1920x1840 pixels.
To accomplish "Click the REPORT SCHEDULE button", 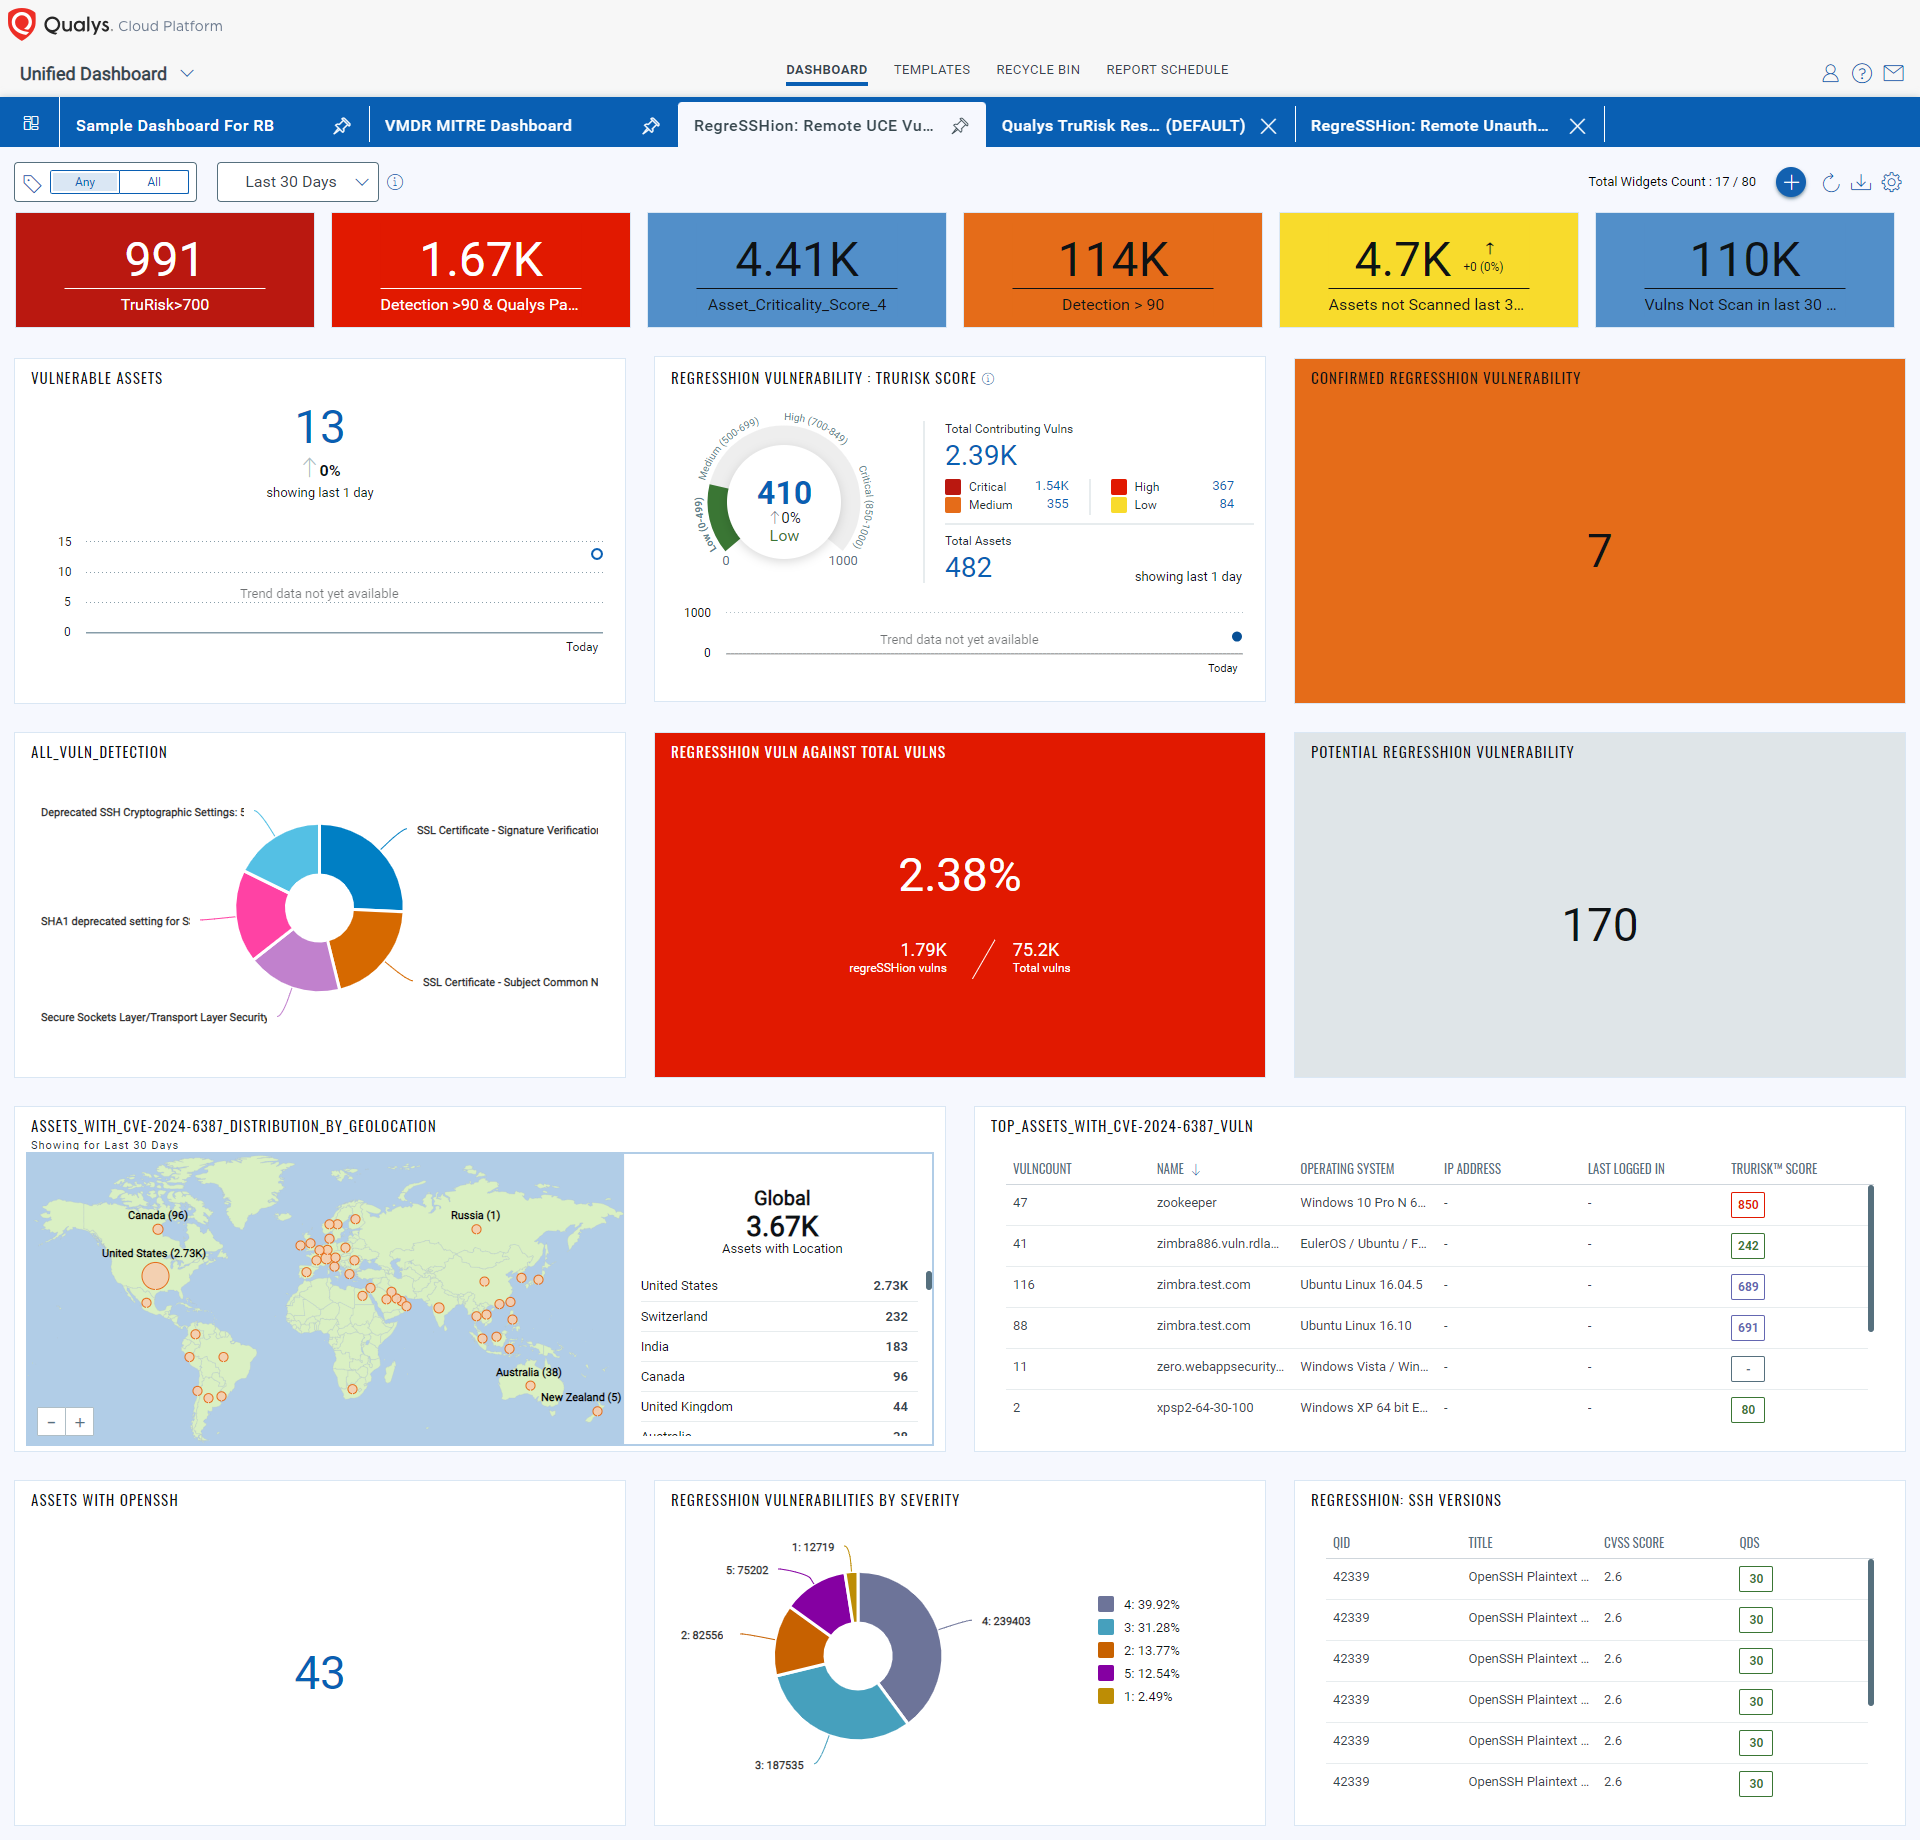I will (x=1166, y=70).
